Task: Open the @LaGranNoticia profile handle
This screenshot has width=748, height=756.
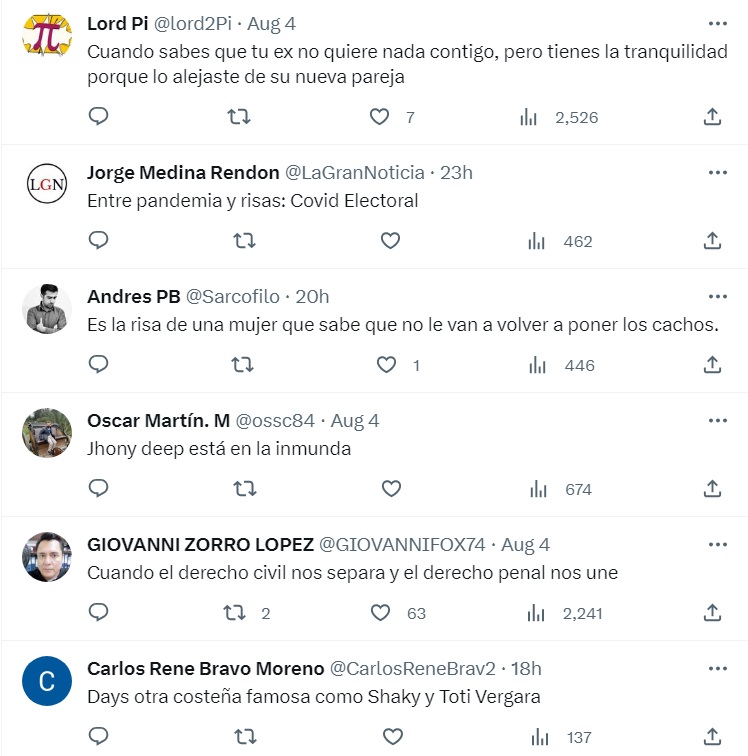Action: (355, 173)
